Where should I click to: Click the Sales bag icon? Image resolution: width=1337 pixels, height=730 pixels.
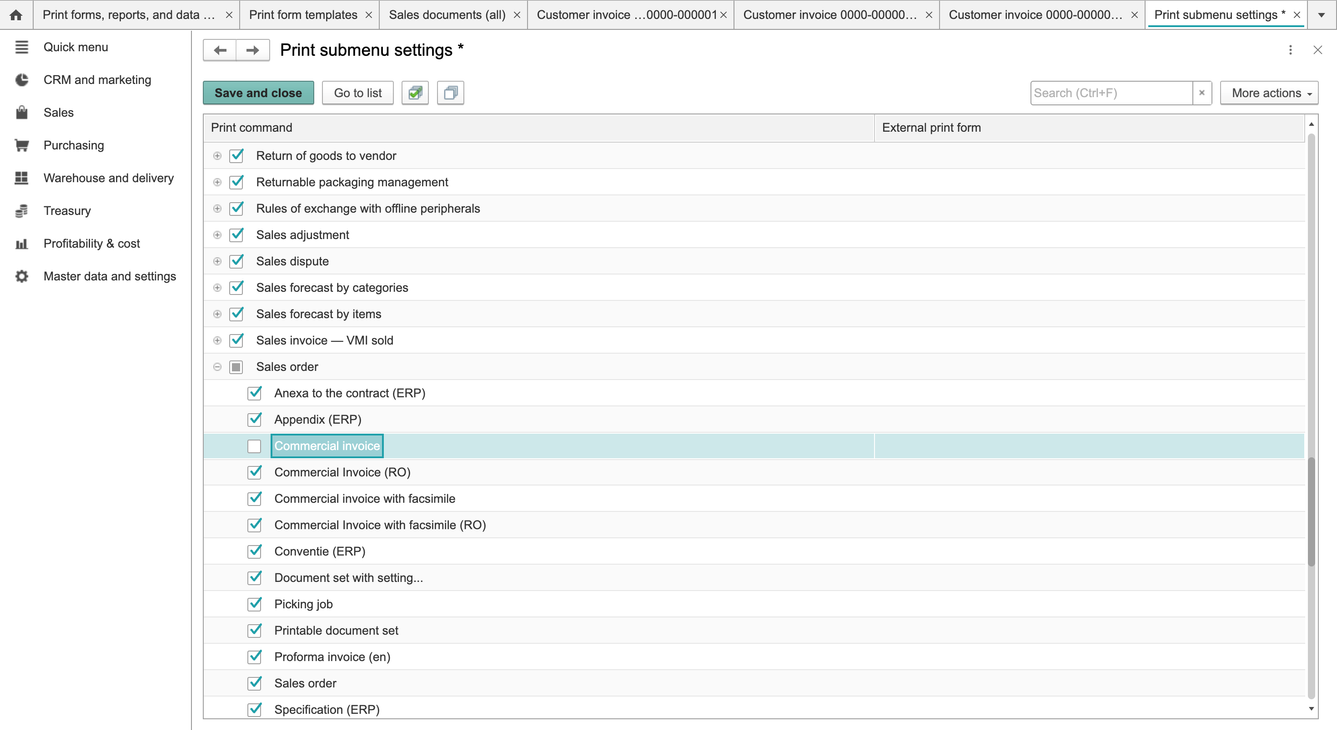click(21, 113)
